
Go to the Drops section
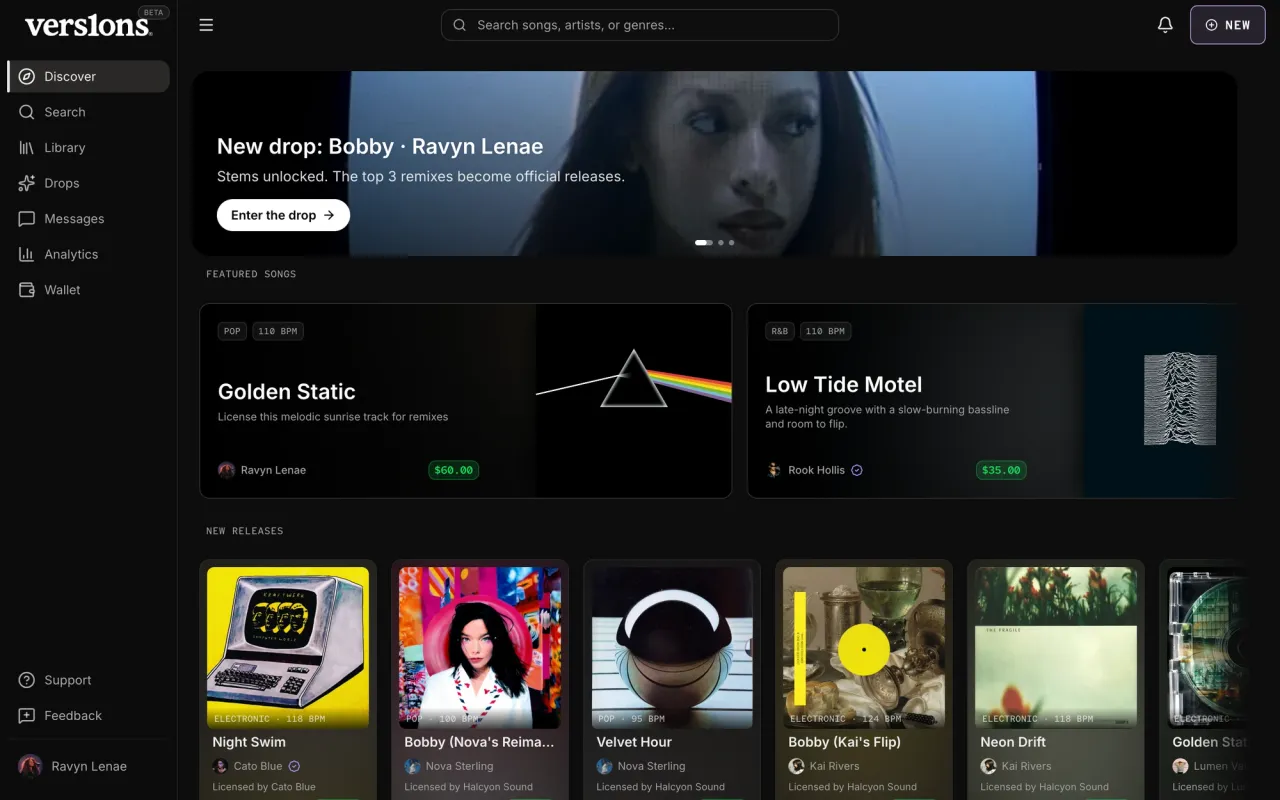[88, 183]
